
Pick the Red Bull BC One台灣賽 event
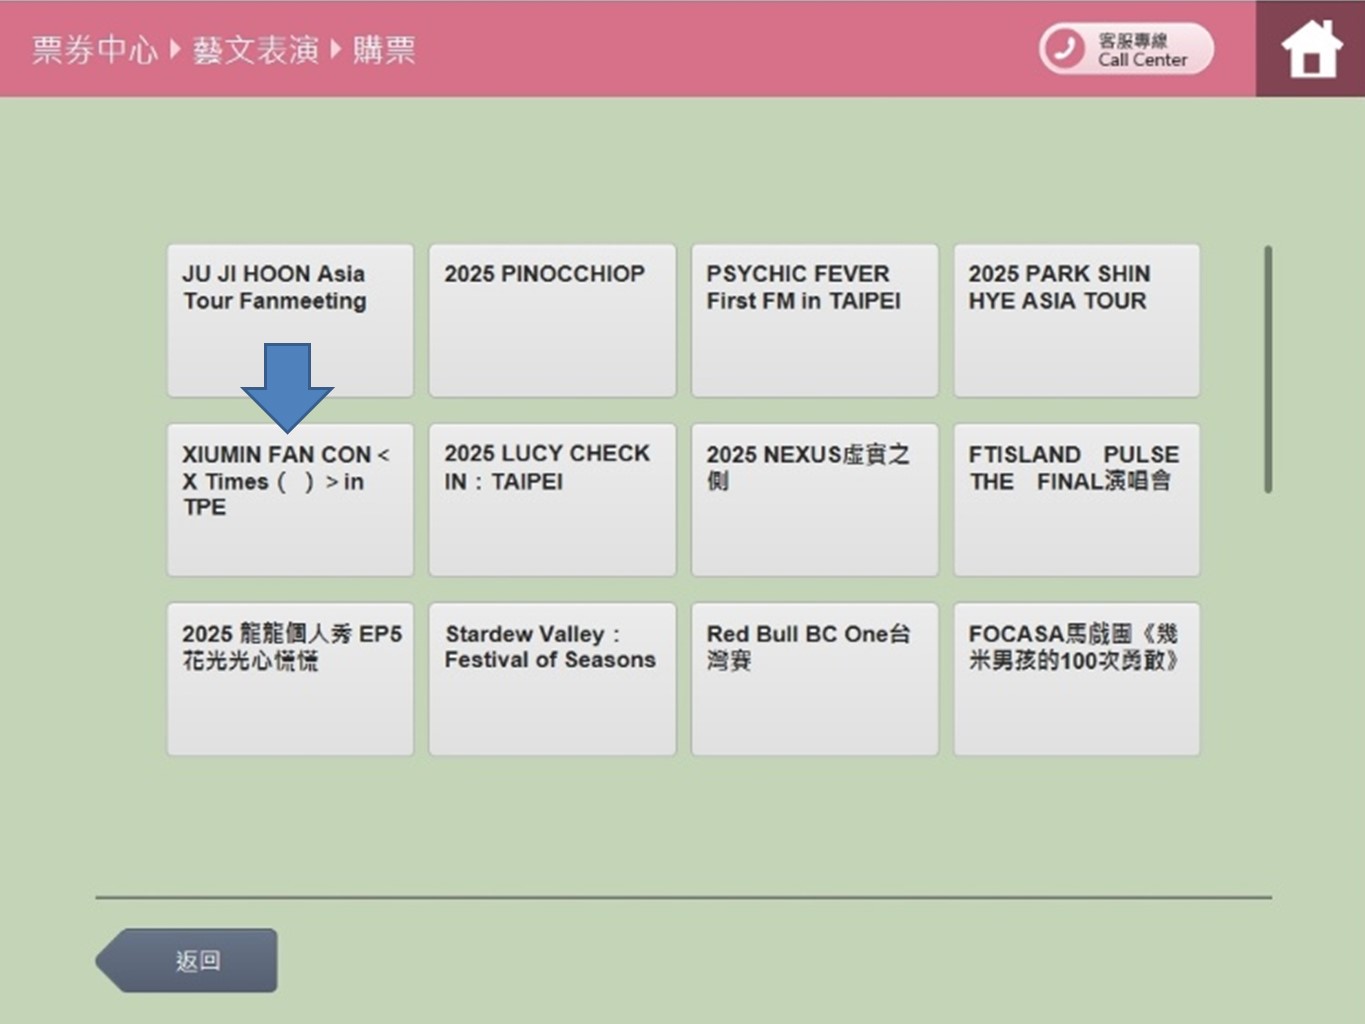(814, 679)
